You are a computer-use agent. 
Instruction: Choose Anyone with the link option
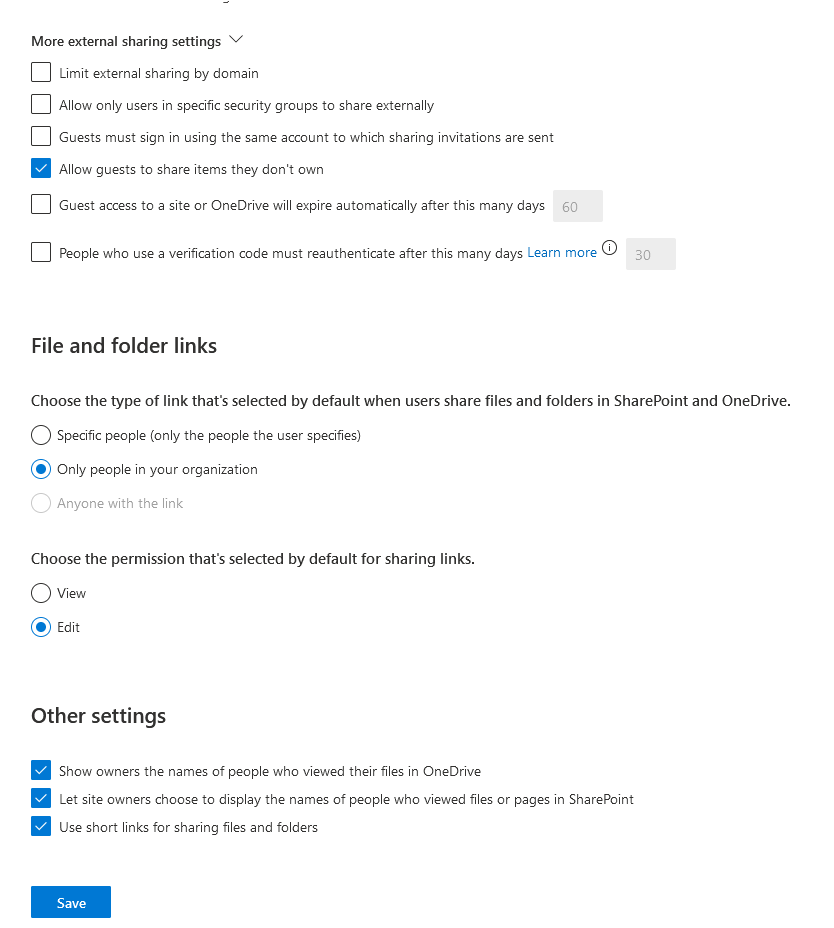pyautogui.click(x=41, y=503)
